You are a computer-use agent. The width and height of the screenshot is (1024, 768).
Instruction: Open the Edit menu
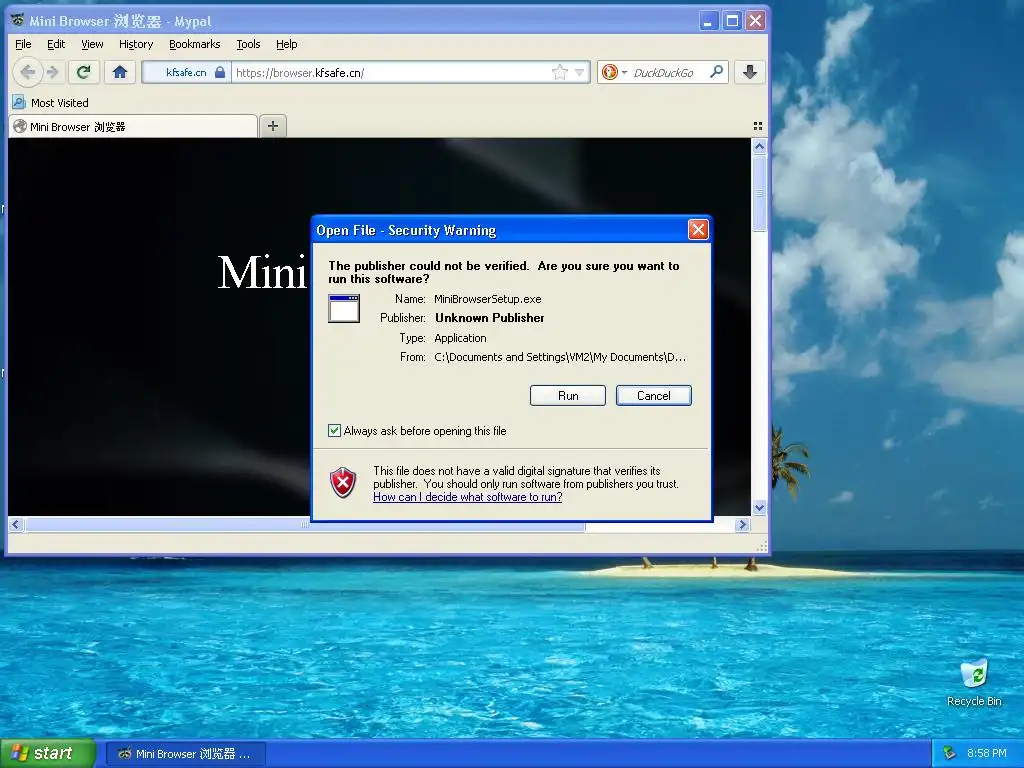coord(56,44)
